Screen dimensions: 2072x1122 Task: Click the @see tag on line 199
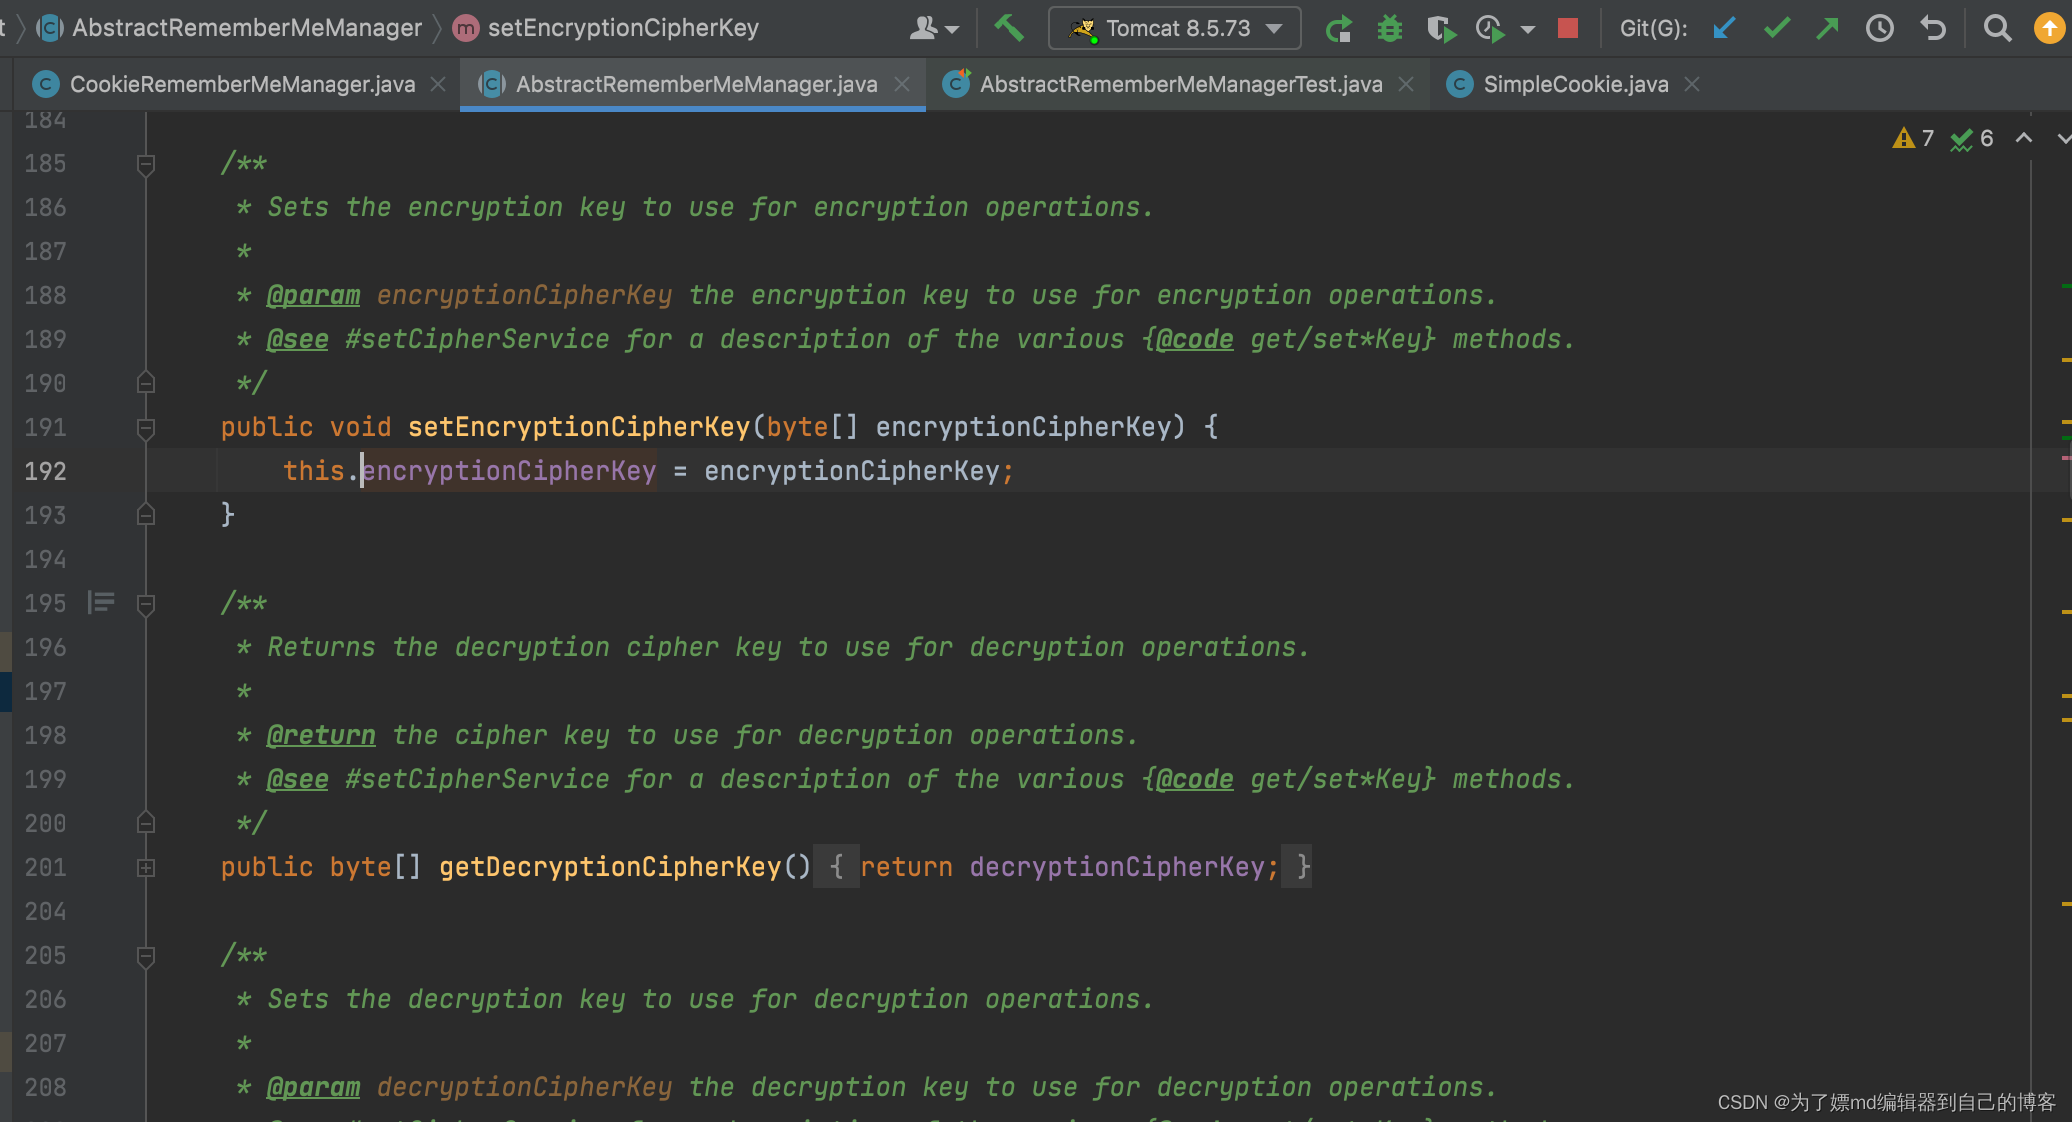pyautogui.click(x=297, y=779)
